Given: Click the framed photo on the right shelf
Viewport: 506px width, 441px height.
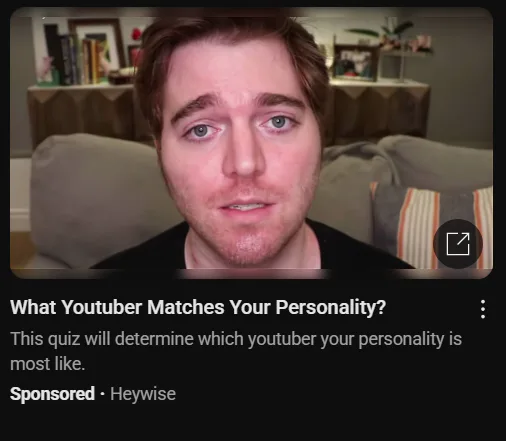Looking at the screenshot, I should 356,63.
